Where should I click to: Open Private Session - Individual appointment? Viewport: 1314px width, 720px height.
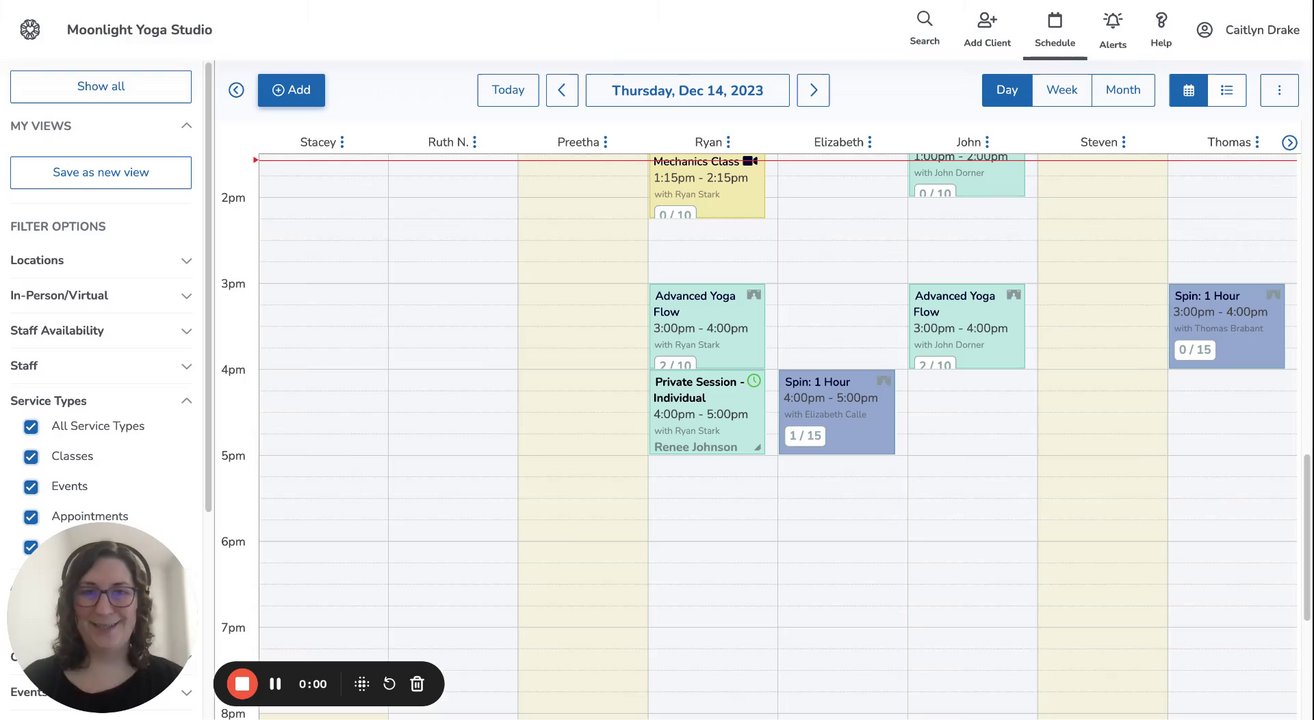pos(707,412)
